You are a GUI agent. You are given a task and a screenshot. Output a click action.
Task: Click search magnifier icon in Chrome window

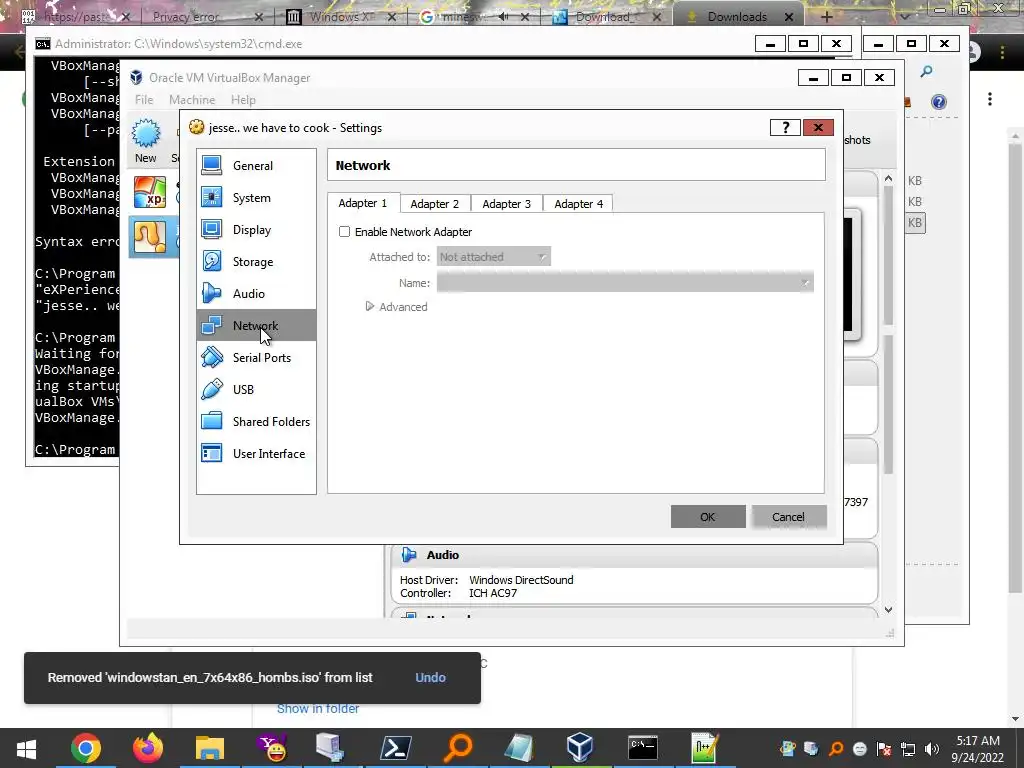[926, 71]
